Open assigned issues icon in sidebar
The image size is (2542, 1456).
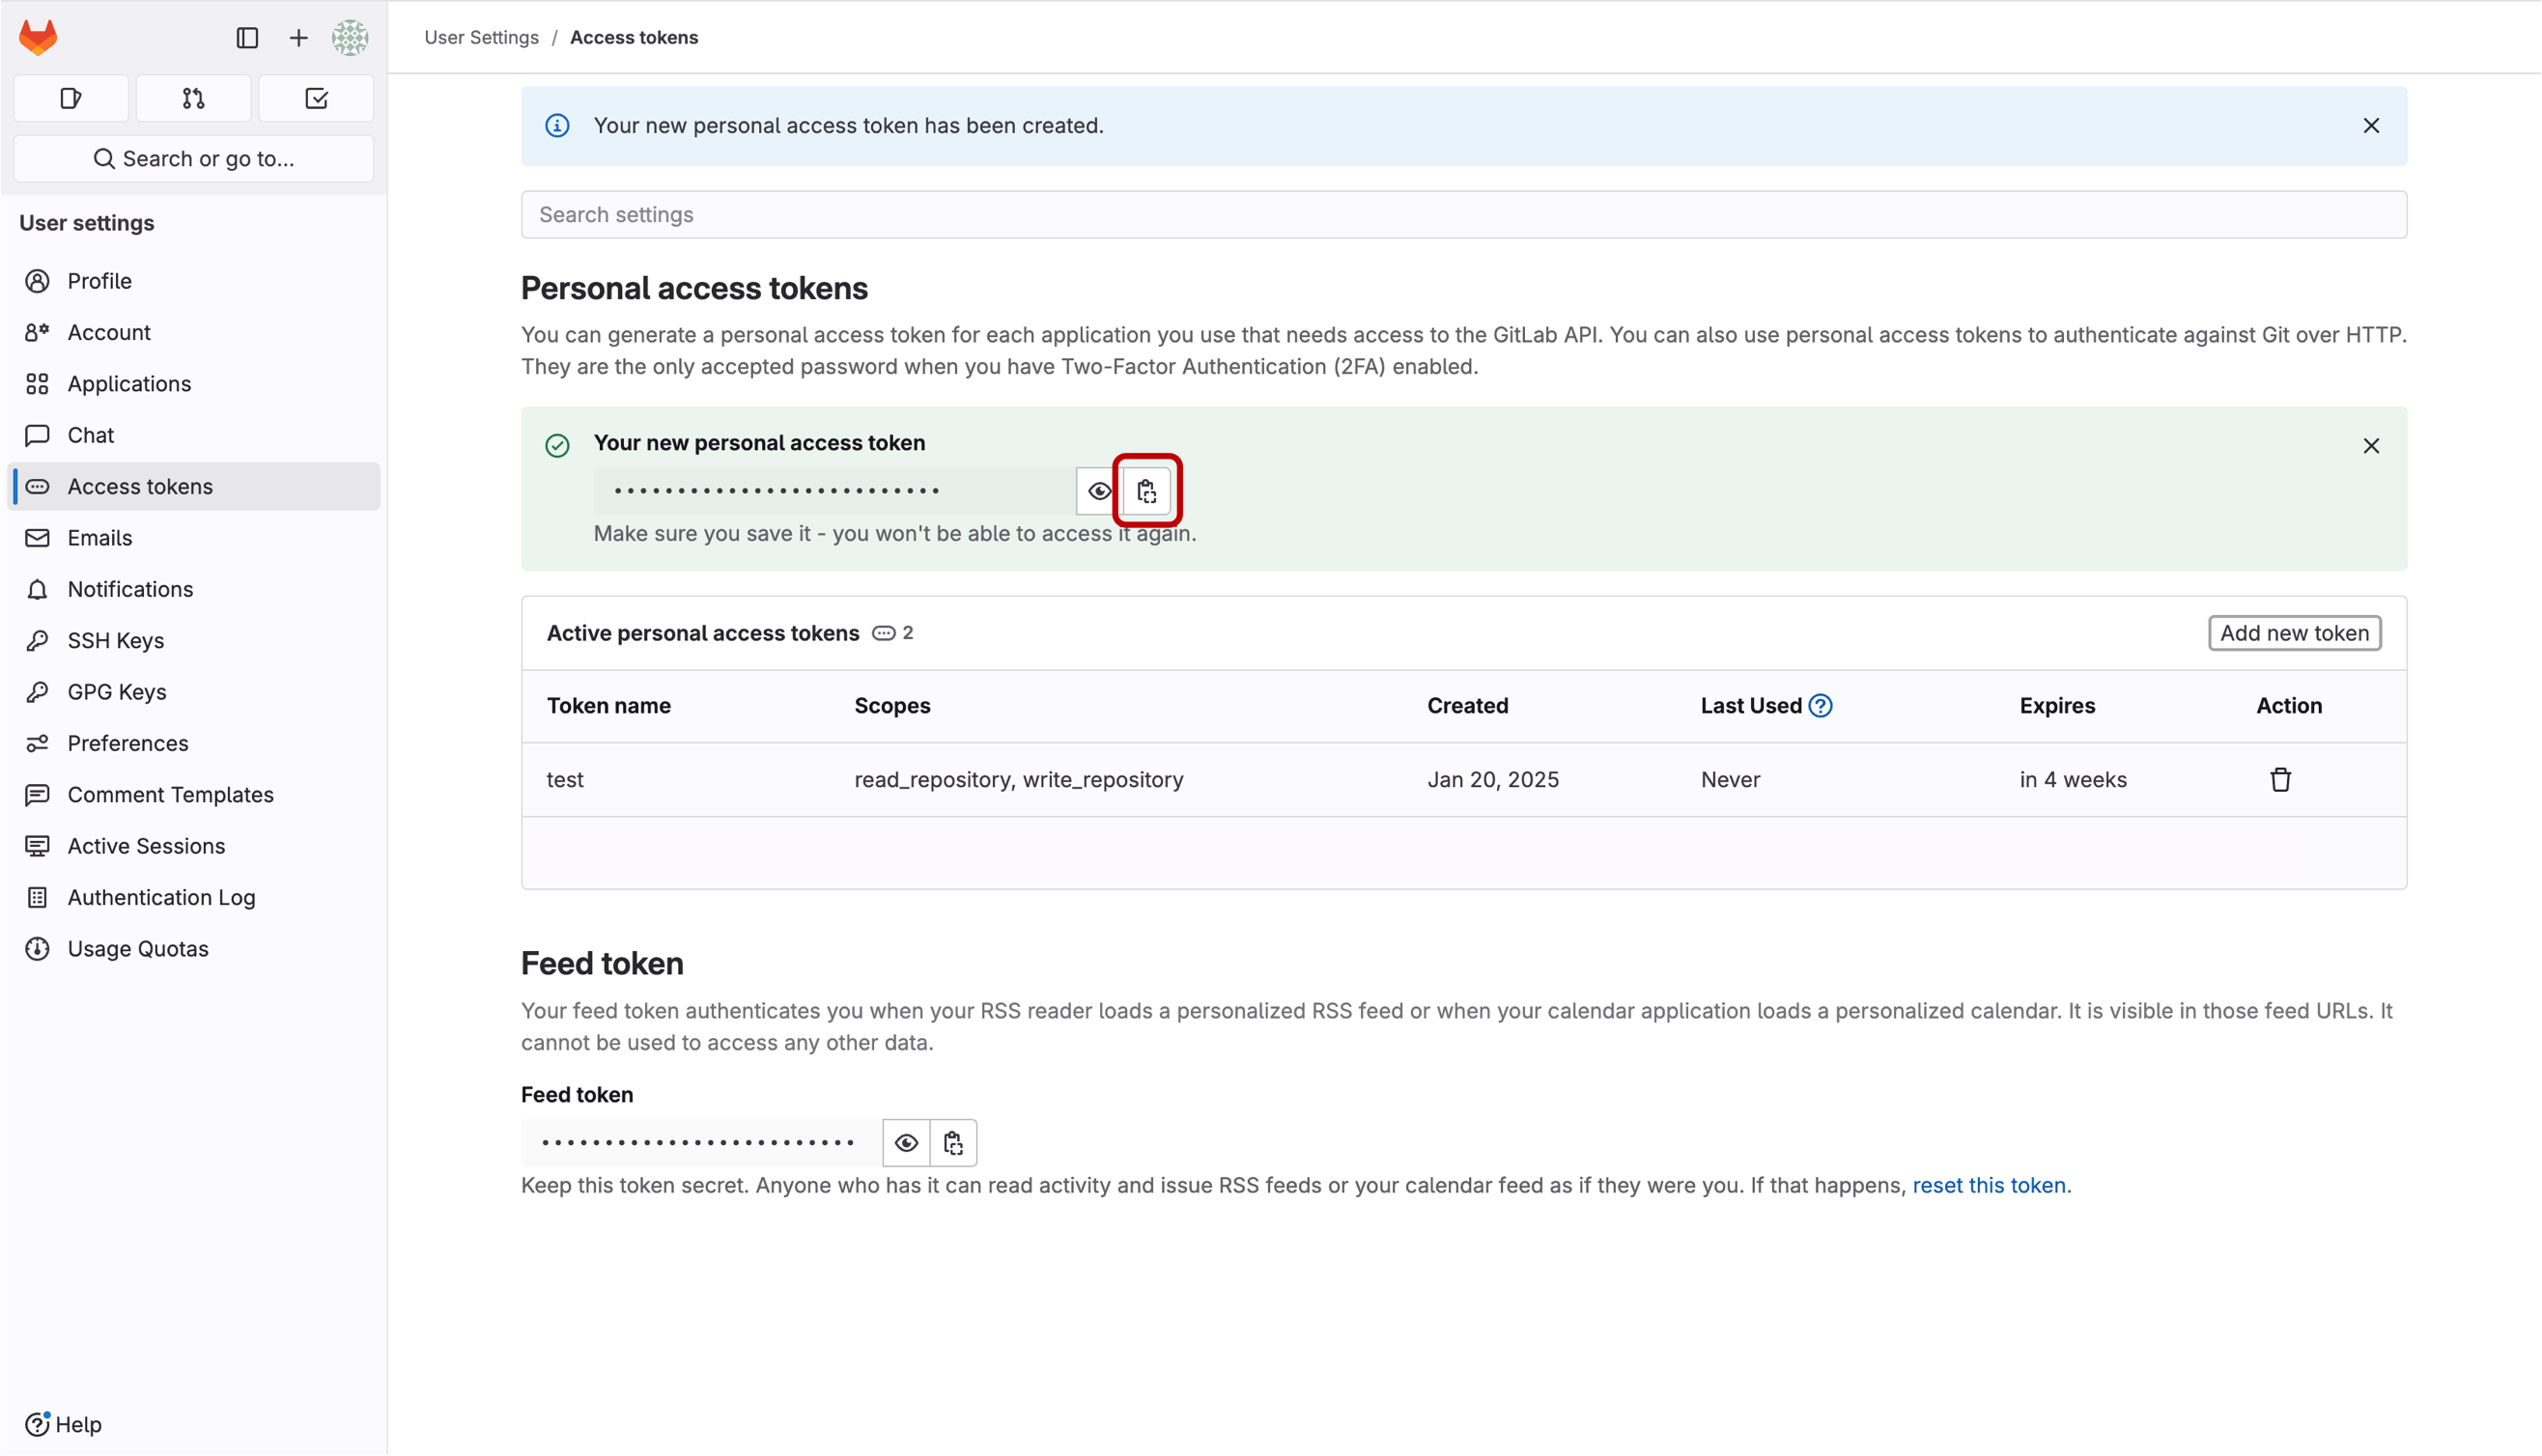tap(71, 98)
